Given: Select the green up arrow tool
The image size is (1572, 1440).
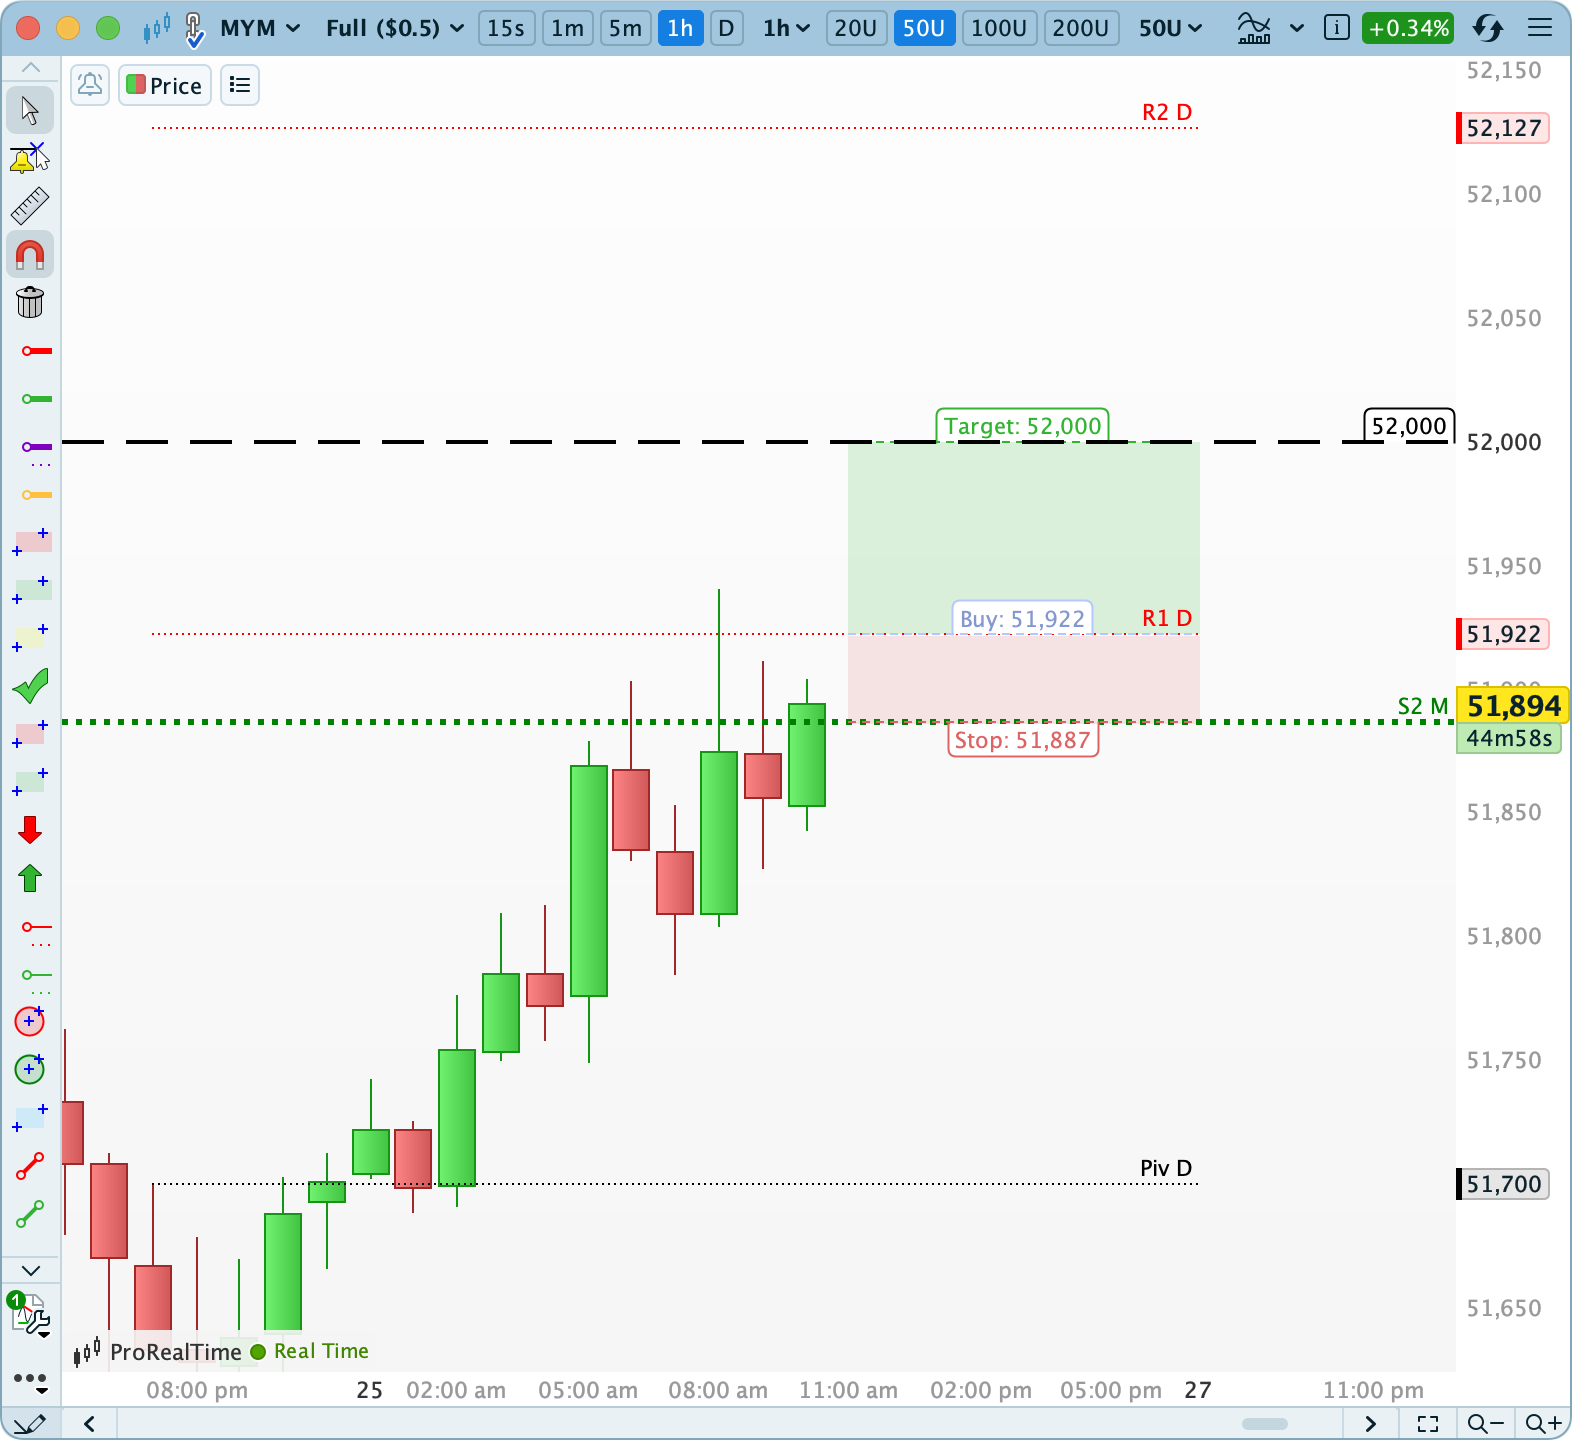Looking at the screenshot, I should (x=30, y=878).
